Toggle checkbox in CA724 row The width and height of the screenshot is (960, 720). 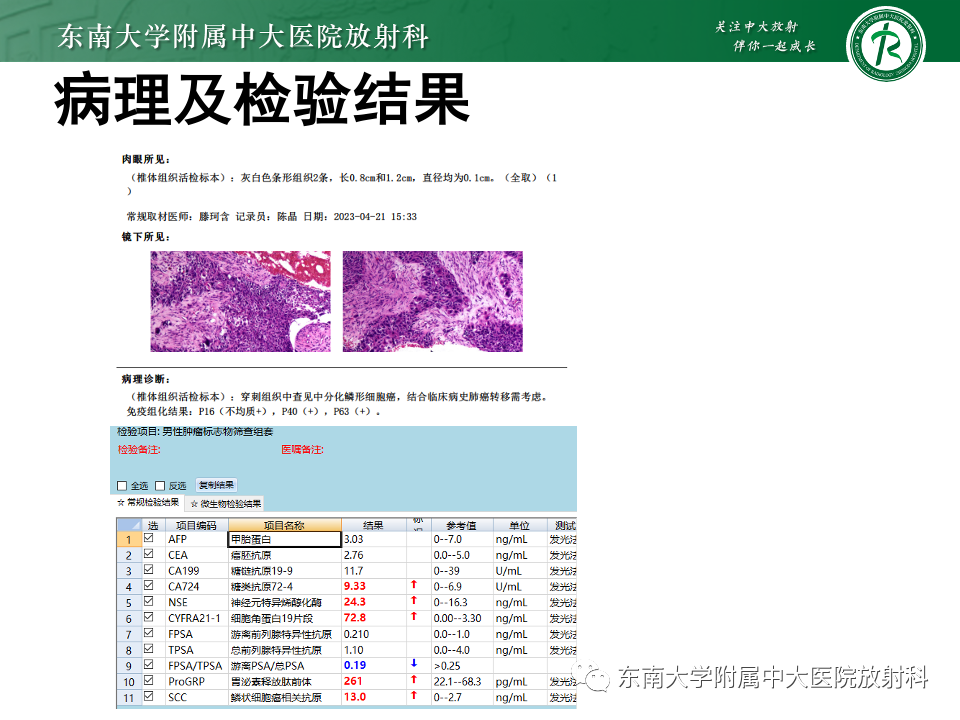point(149,586)
